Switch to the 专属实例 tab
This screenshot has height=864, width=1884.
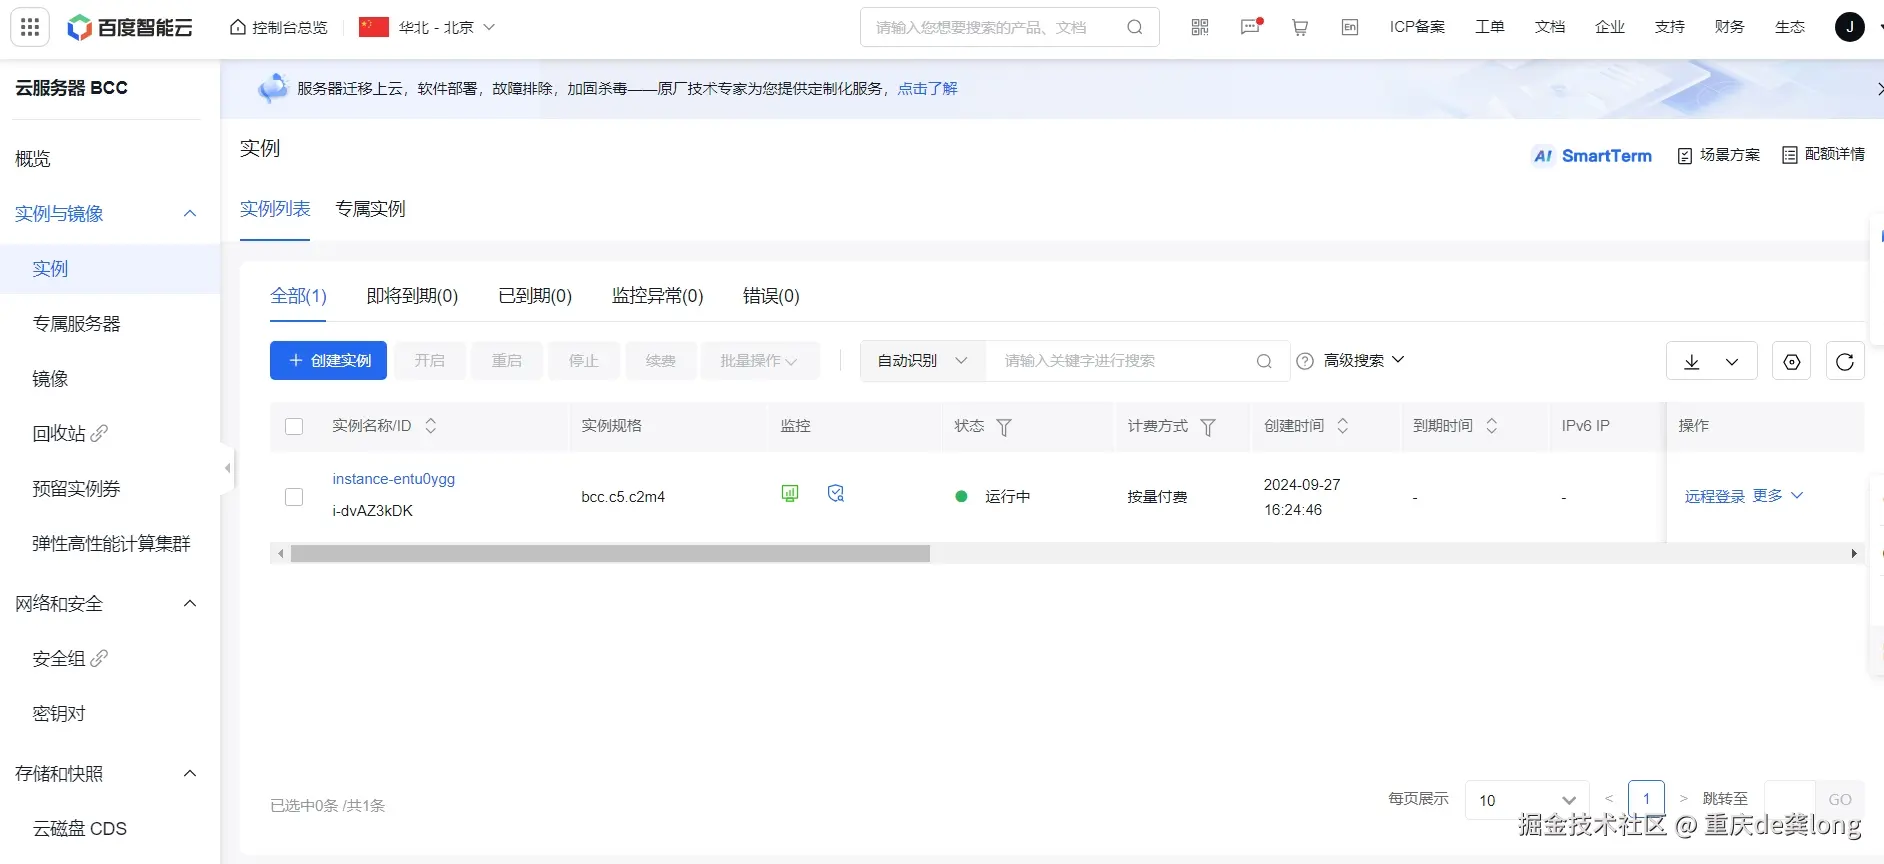[x=370, y=209]
